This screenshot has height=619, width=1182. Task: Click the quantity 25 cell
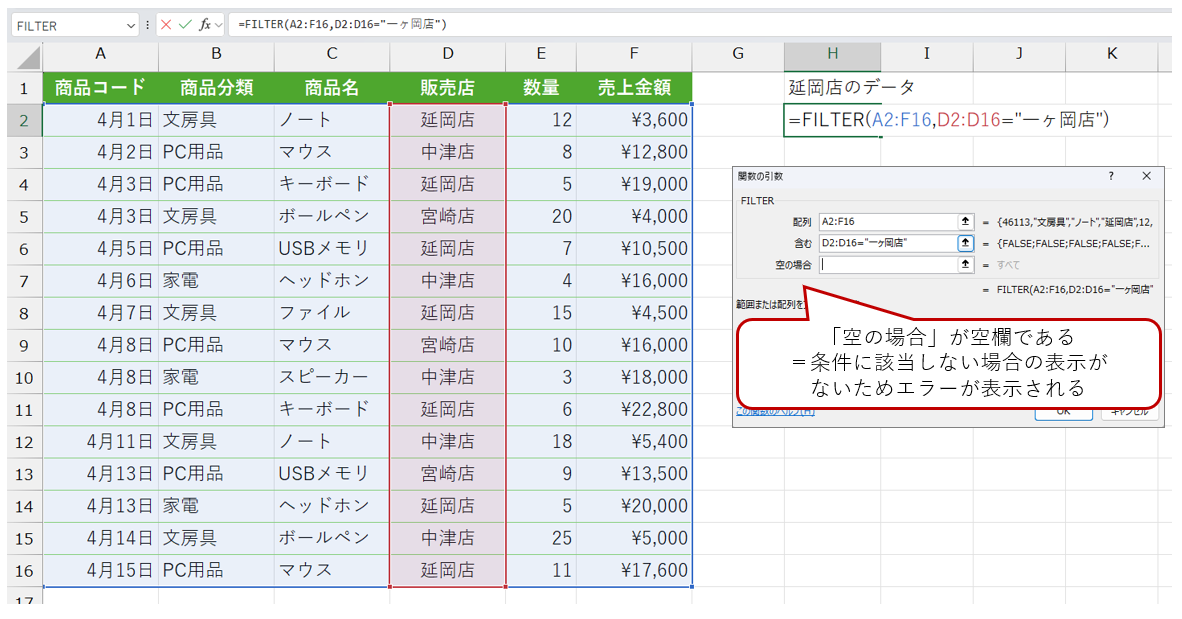pos(541,538)
